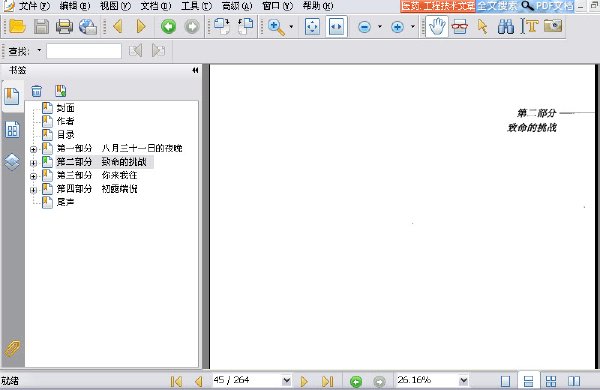Delete bookmark with the trash icon

pos(37,91)
